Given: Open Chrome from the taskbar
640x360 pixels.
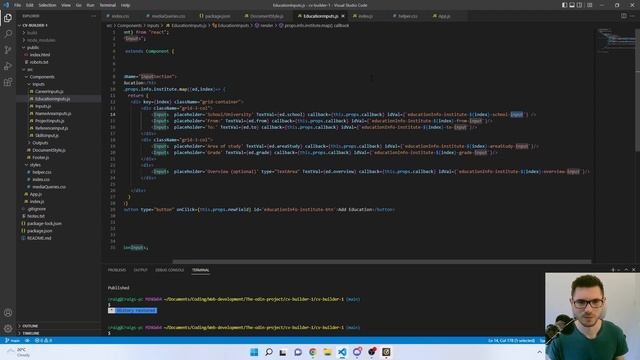Looking at the screenshot, I should point(313,352).
